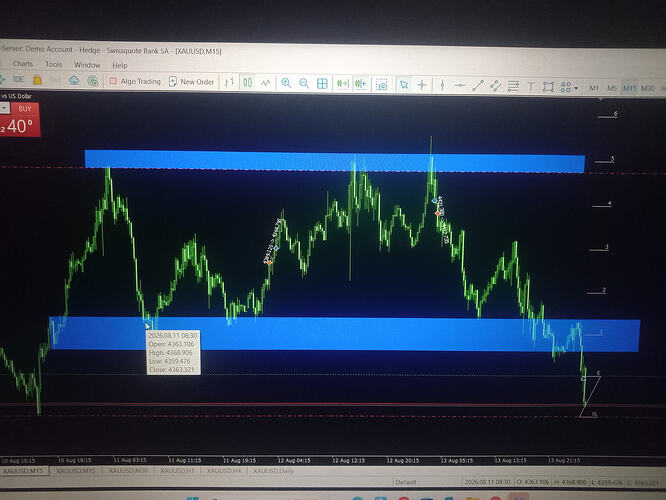Select the upper blue resistance rectangle
The height and width of the screenshot is (500, 666).
click(335, 161)
